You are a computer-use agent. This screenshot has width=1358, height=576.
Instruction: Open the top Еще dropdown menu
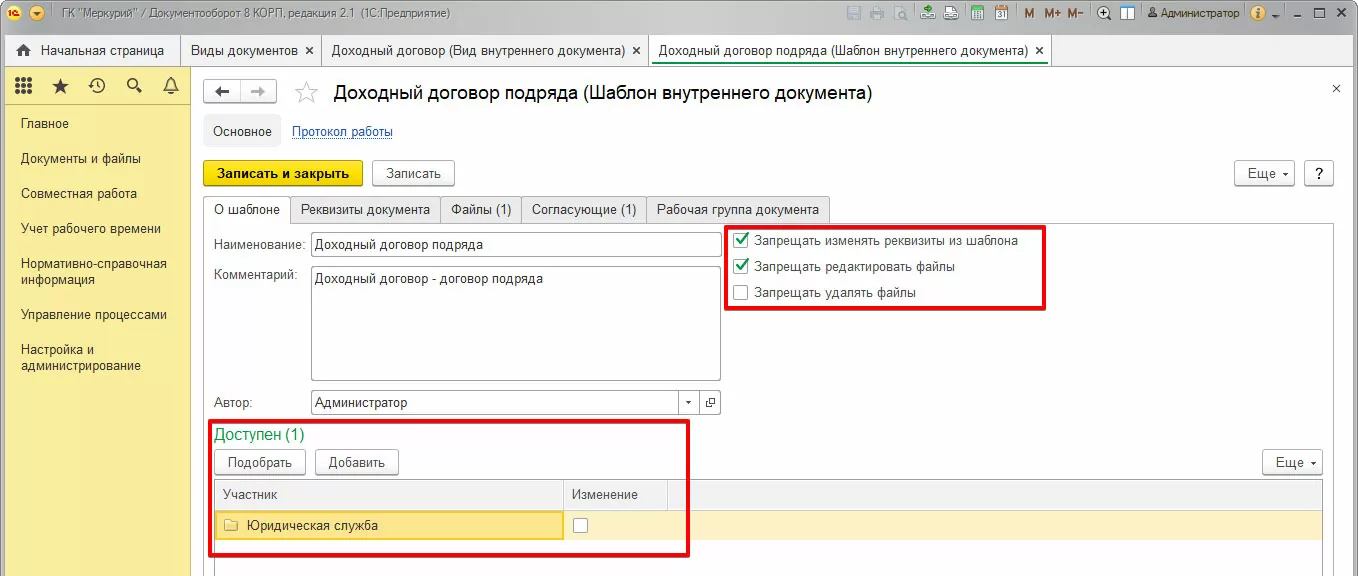pos(1265,173)
